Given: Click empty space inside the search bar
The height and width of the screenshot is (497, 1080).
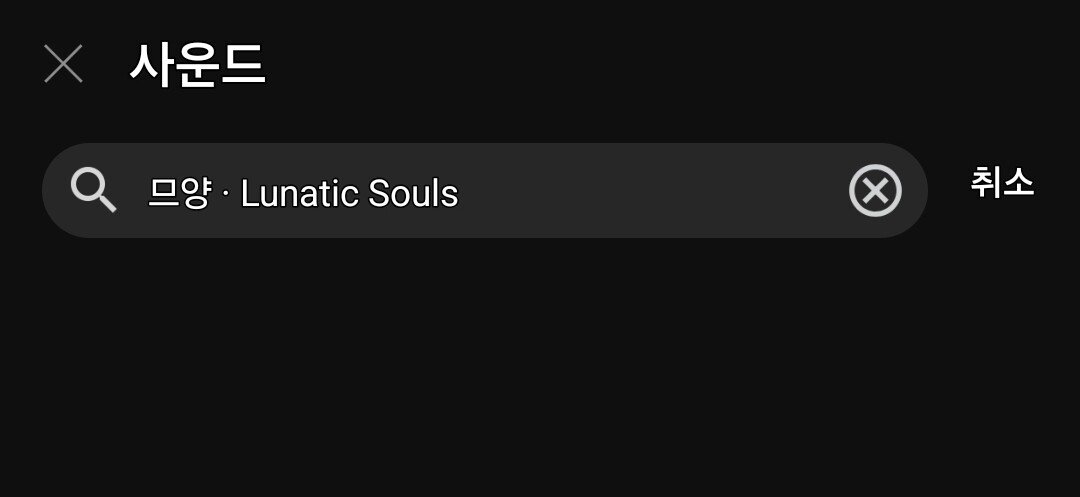Looking at the screenshot, I should click(x=650, y=191).
